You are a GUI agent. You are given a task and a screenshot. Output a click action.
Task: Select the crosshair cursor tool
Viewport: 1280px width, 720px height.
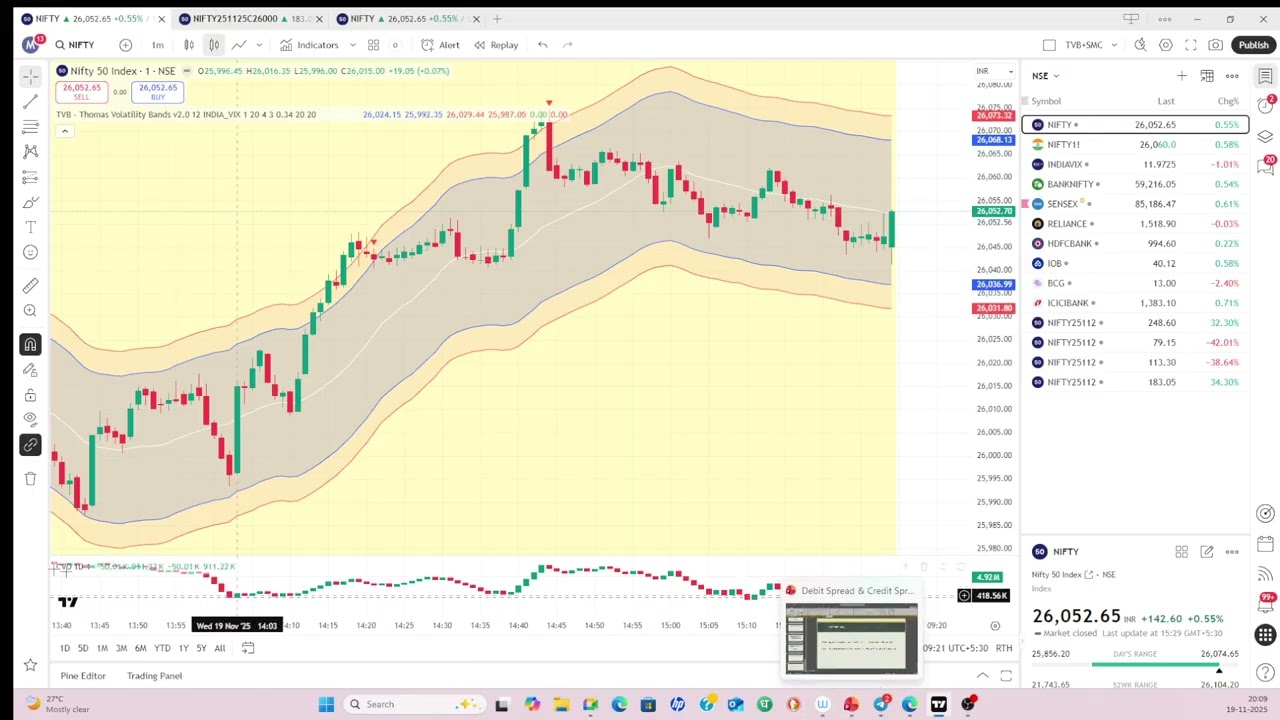(x=30, y=76)
